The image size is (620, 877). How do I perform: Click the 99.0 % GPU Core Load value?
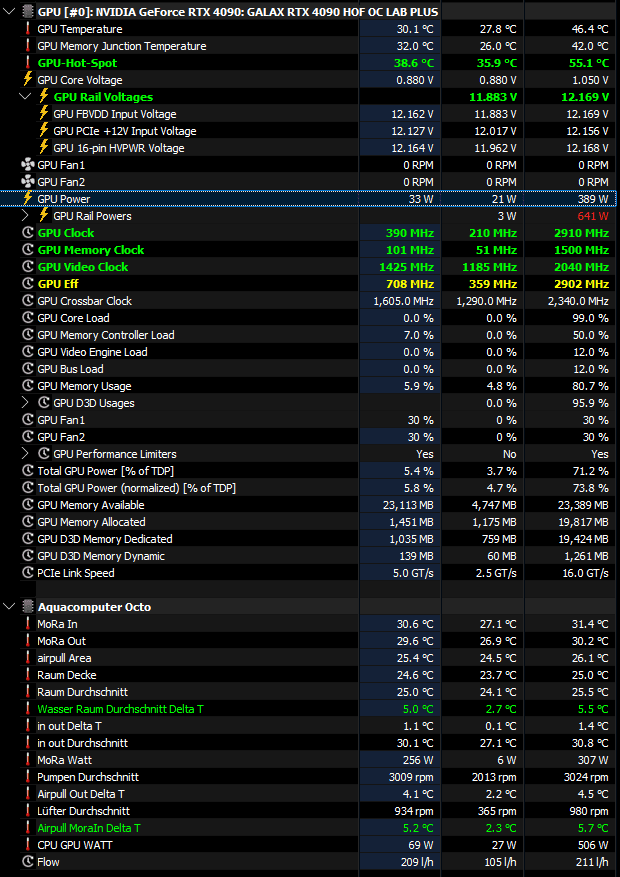[591, 318]
